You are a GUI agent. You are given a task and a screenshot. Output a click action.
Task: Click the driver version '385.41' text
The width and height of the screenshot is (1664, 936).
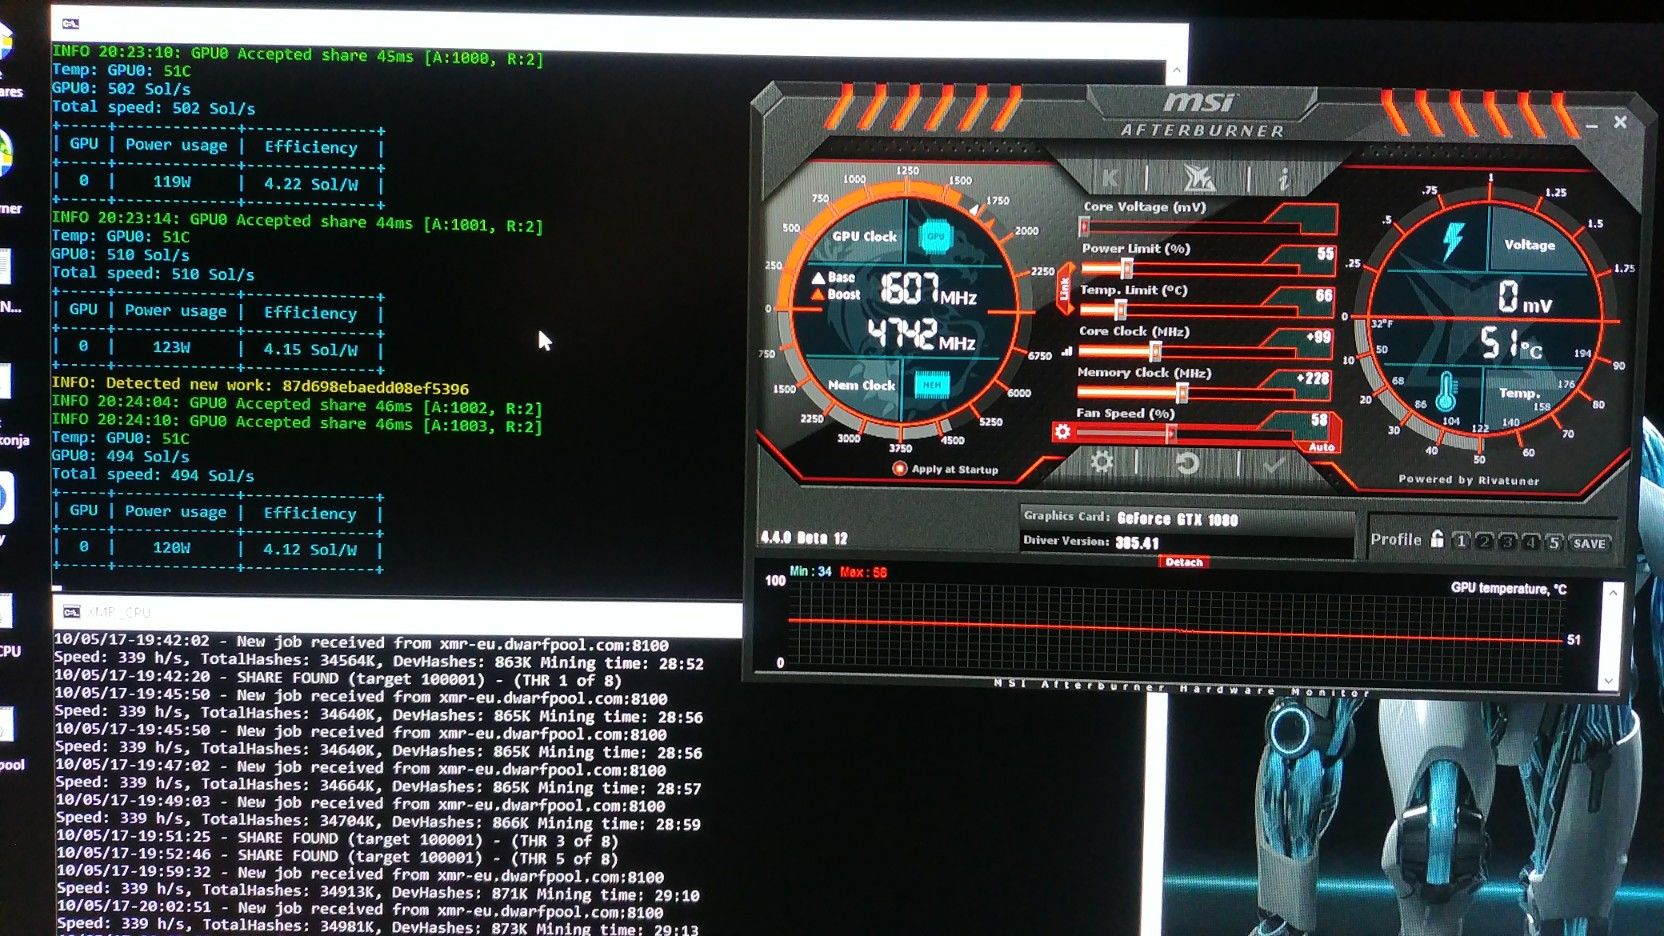[x=1137, y=543]
